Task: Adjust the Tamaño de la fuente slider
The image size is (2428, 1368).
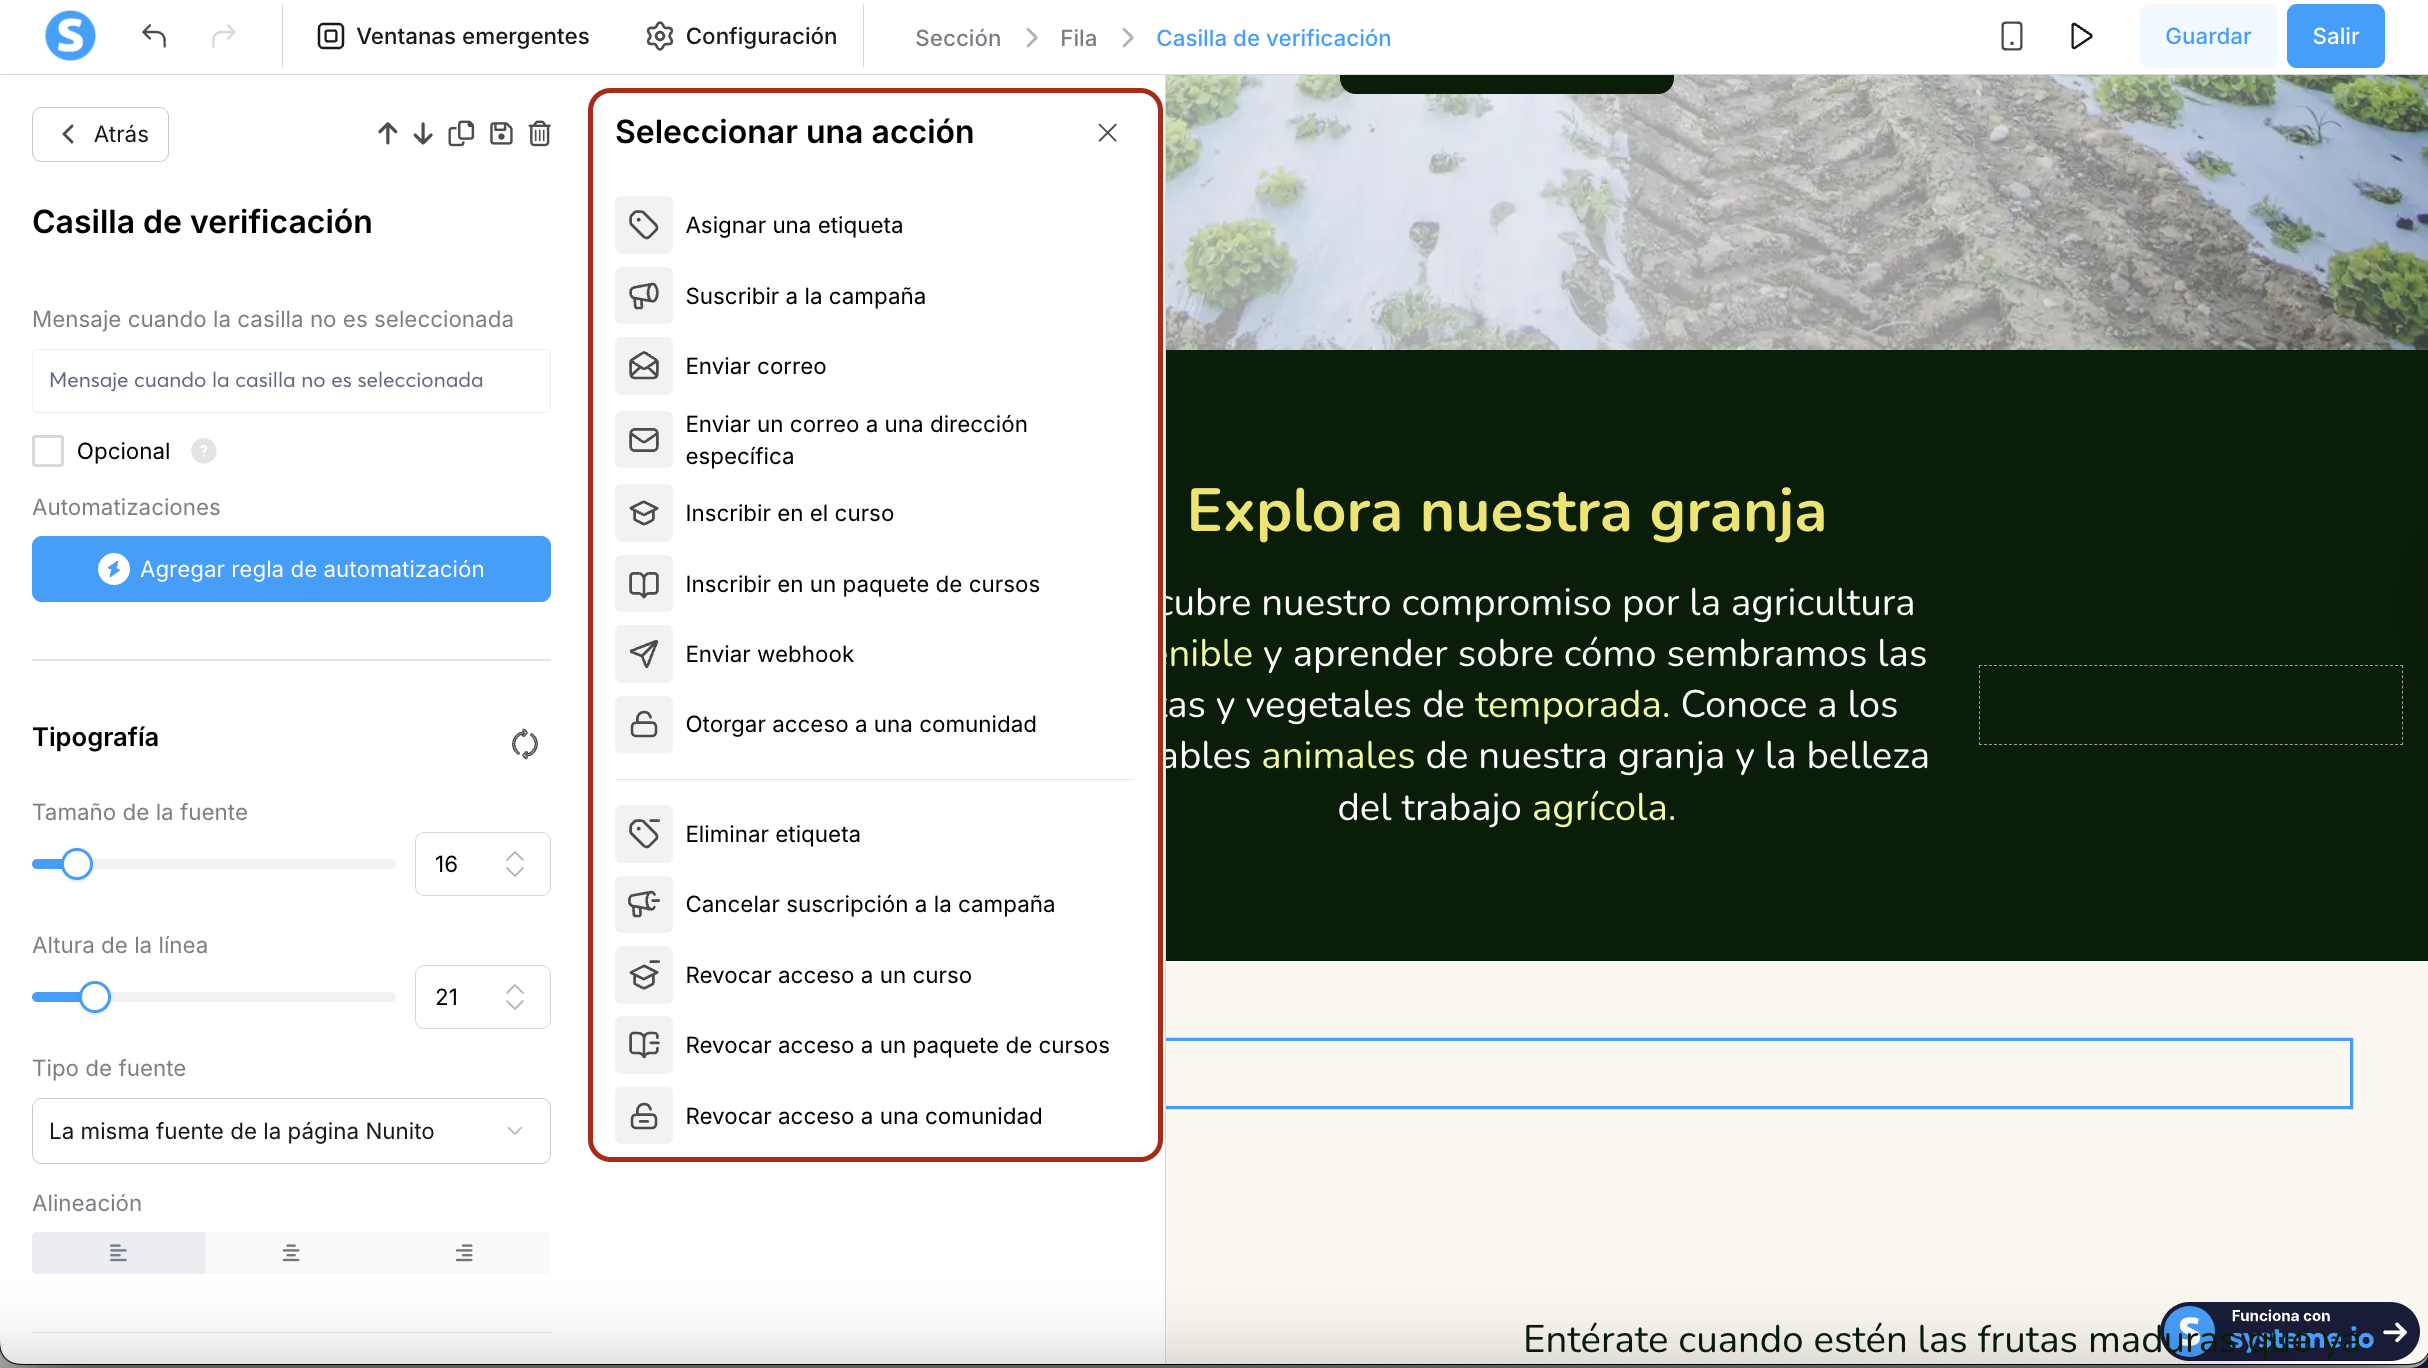Action: [77, 864]
